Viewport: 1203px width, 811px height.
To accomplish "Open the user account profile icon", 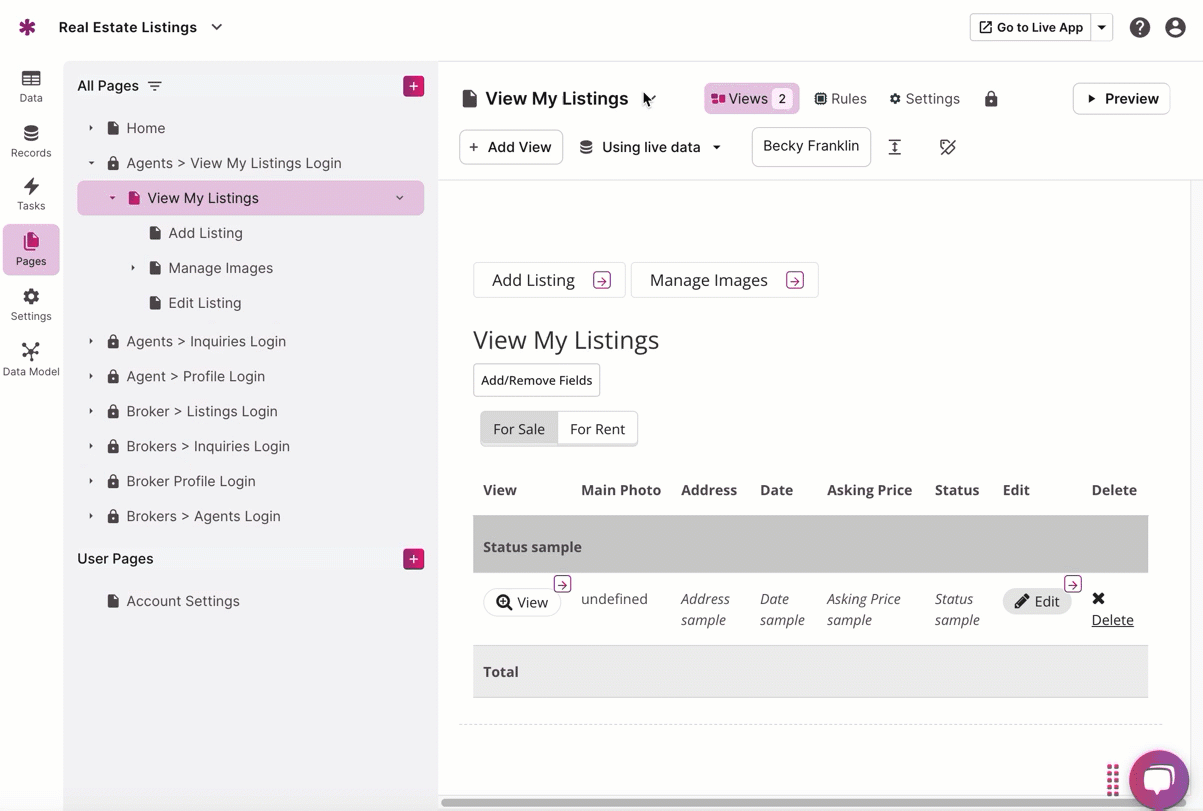I will 1175,28.
